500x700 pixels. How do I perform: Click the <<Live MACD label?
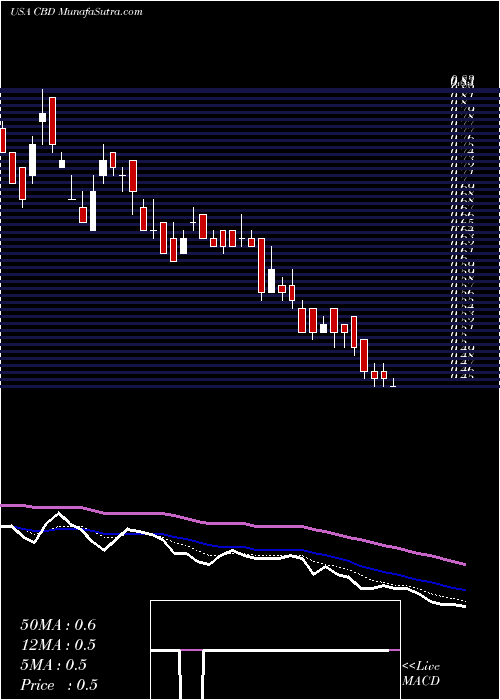(421, 673)
